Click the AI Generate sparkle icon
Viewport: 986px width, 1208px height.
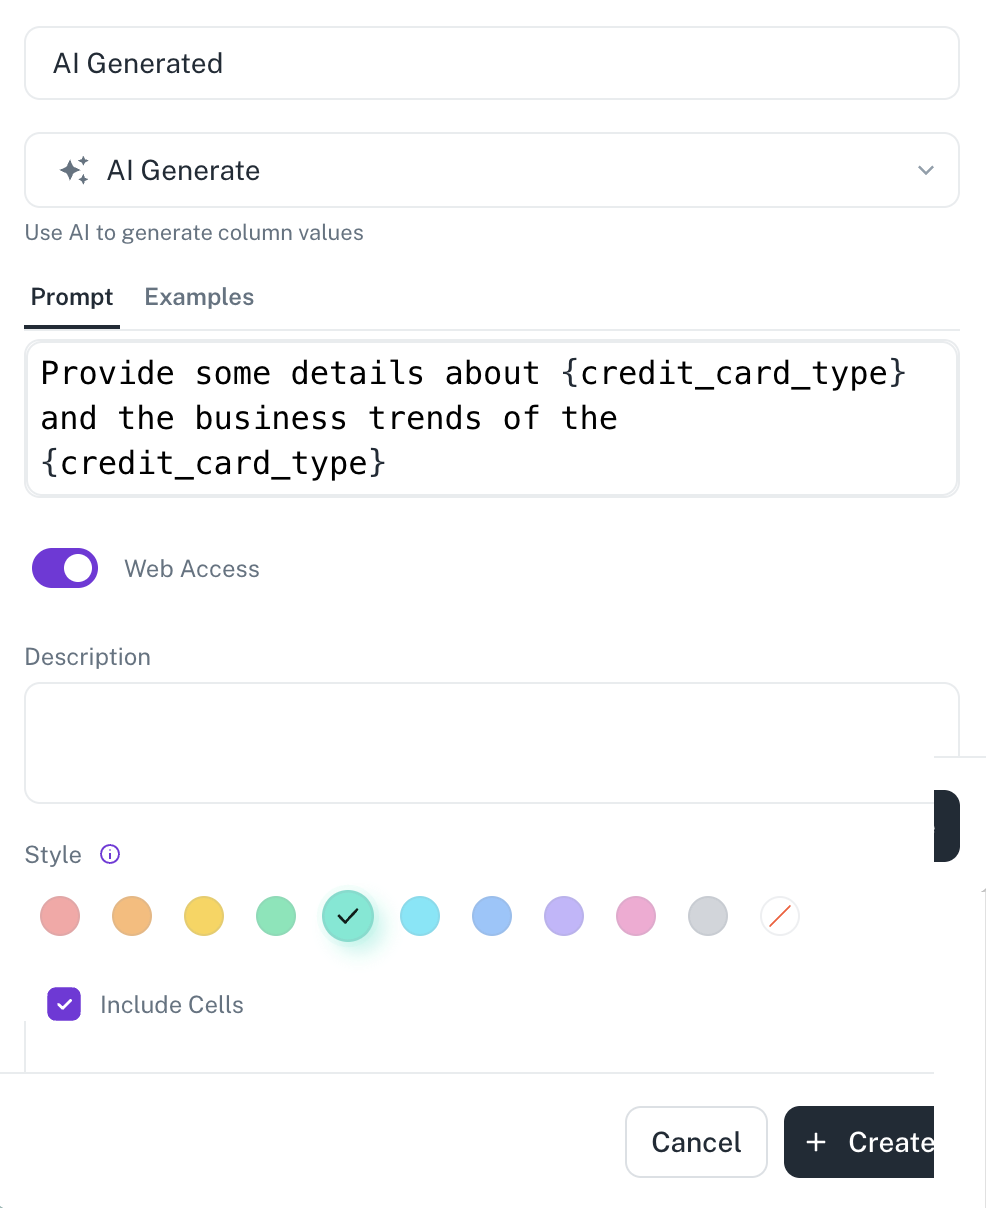pos(74,170)
